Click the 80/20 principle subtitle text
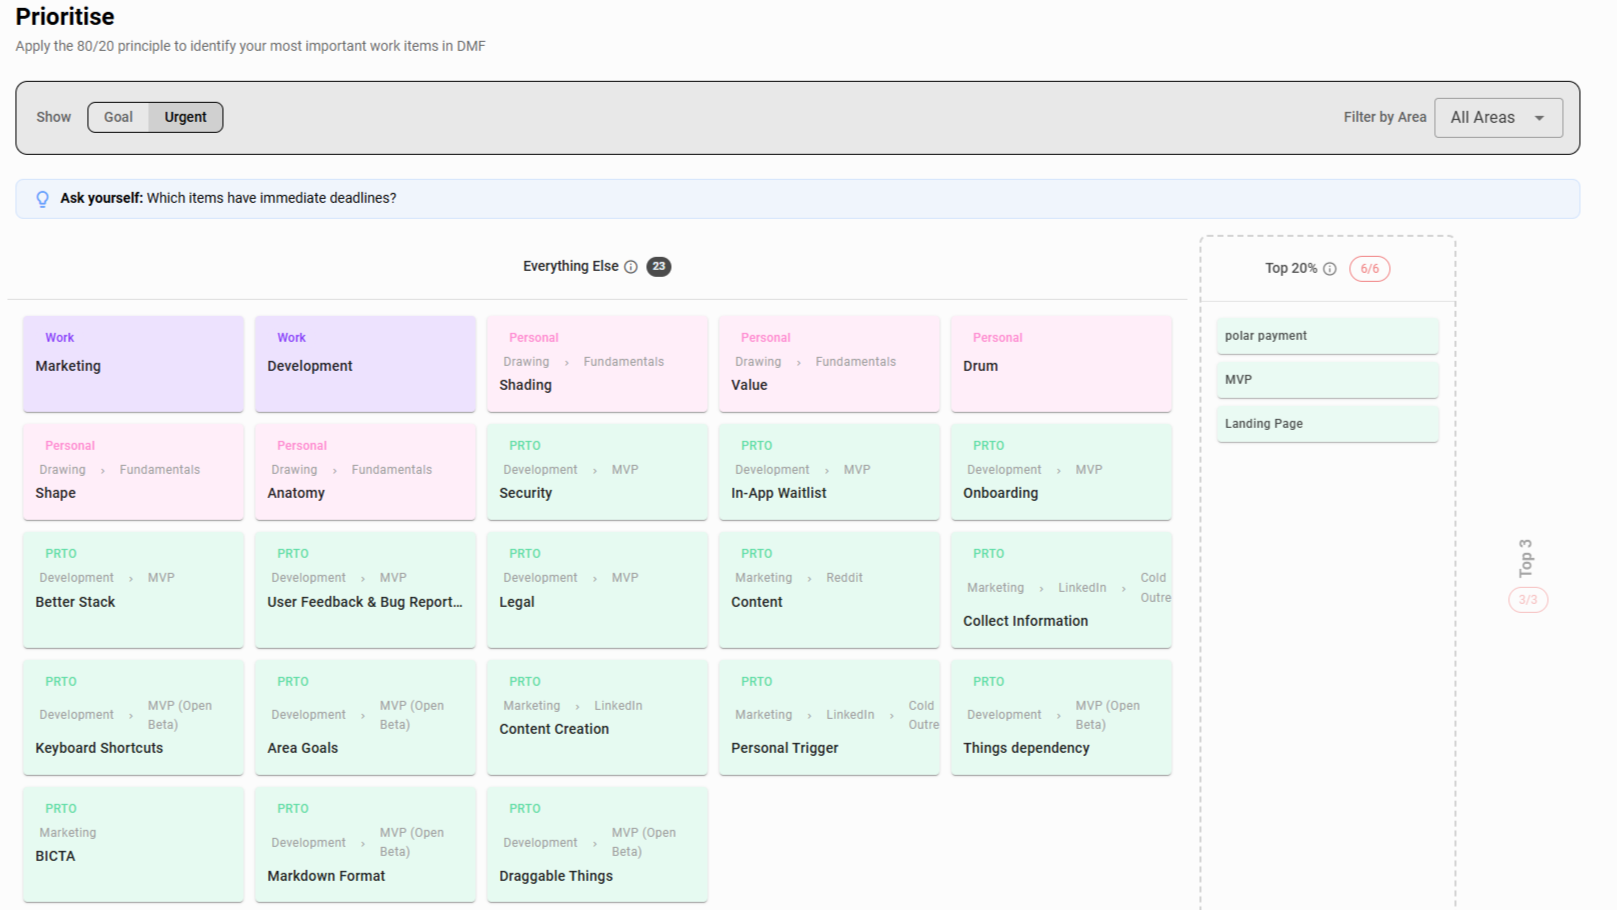Screen dimensions: 1617x910 pyautogui.click(x=250, y=46)
